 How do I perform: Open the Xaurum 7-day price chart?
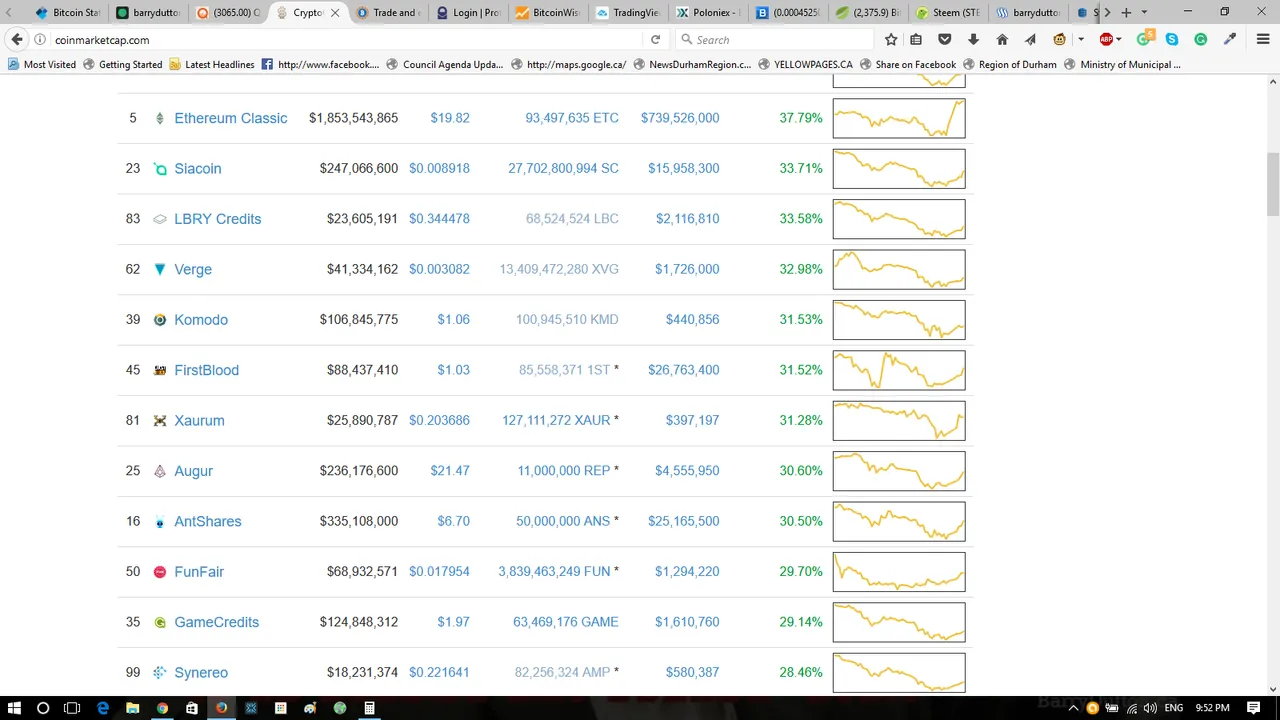[899, 421]
